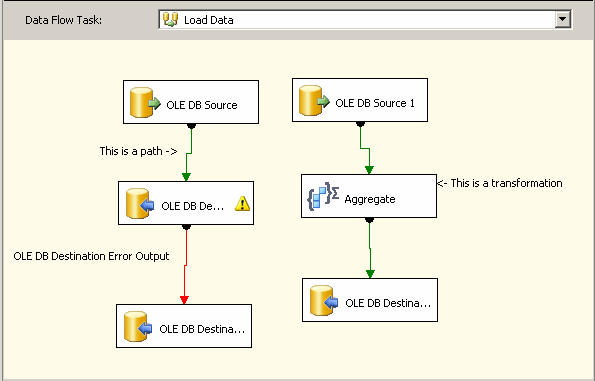Select destination icon below the red error path
The width and height of the screenshot is (595, 381).
138,327
